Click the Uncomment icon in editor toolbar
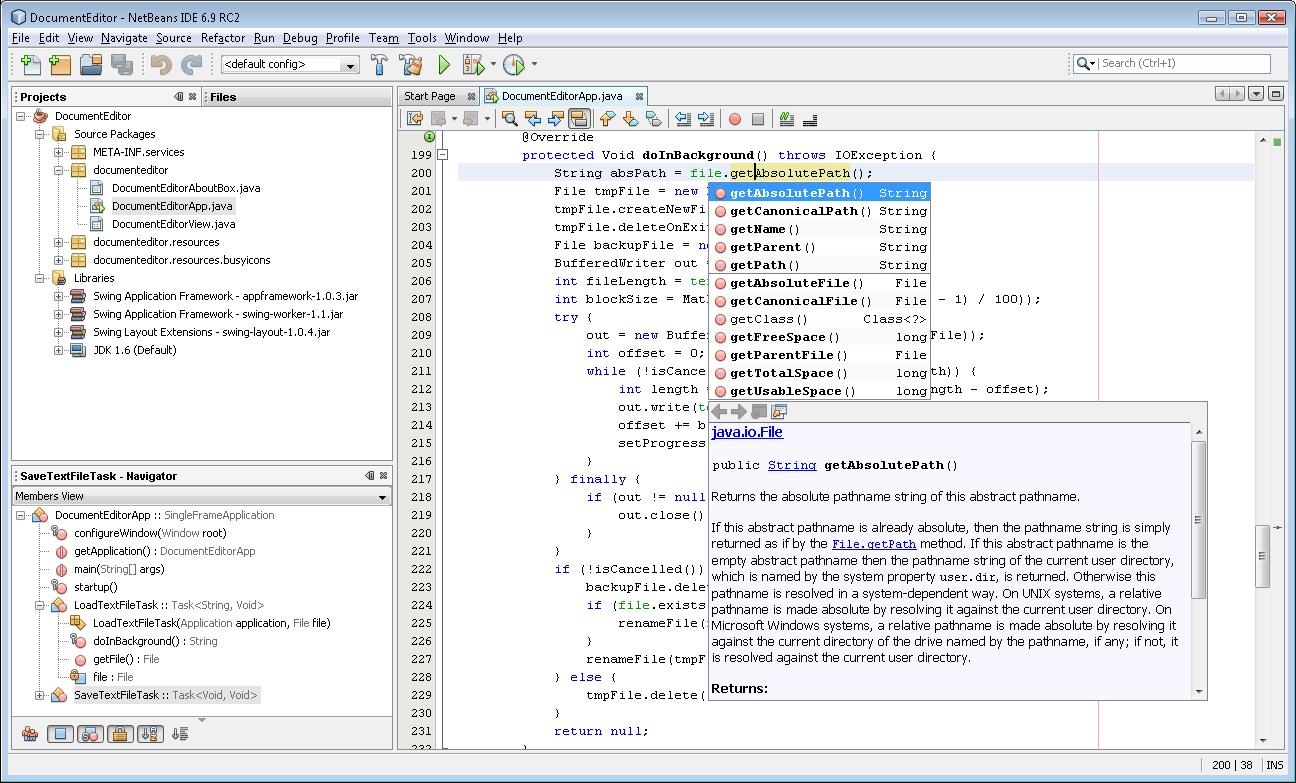 tap(810, 119)
